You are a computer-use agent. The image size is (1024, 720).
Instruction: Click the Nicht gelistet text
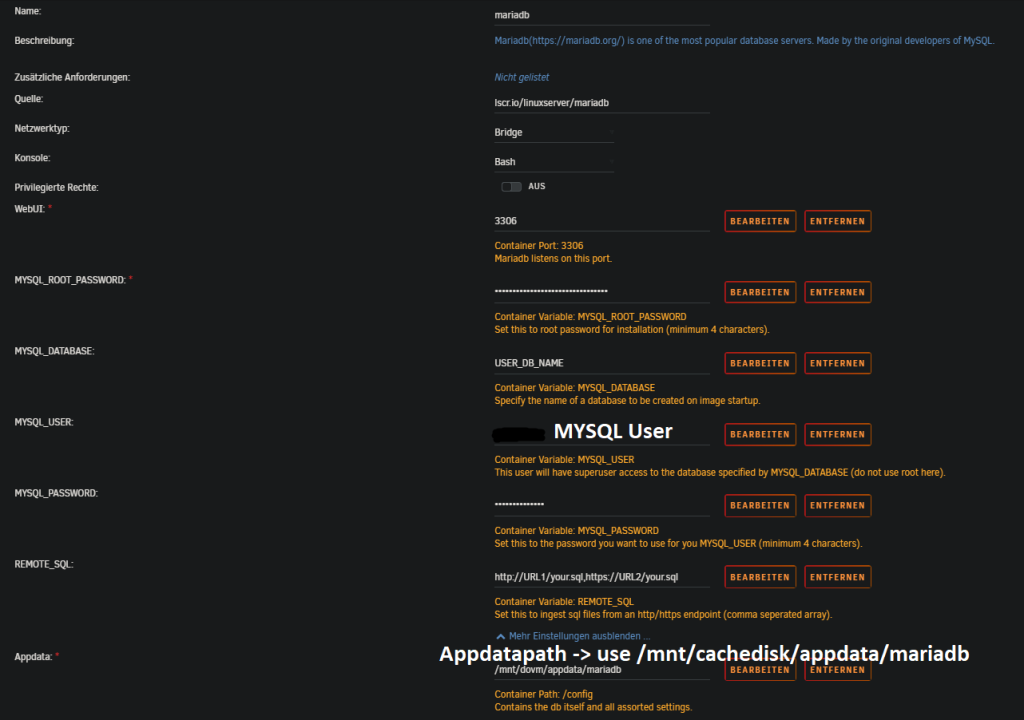[521, 77]
